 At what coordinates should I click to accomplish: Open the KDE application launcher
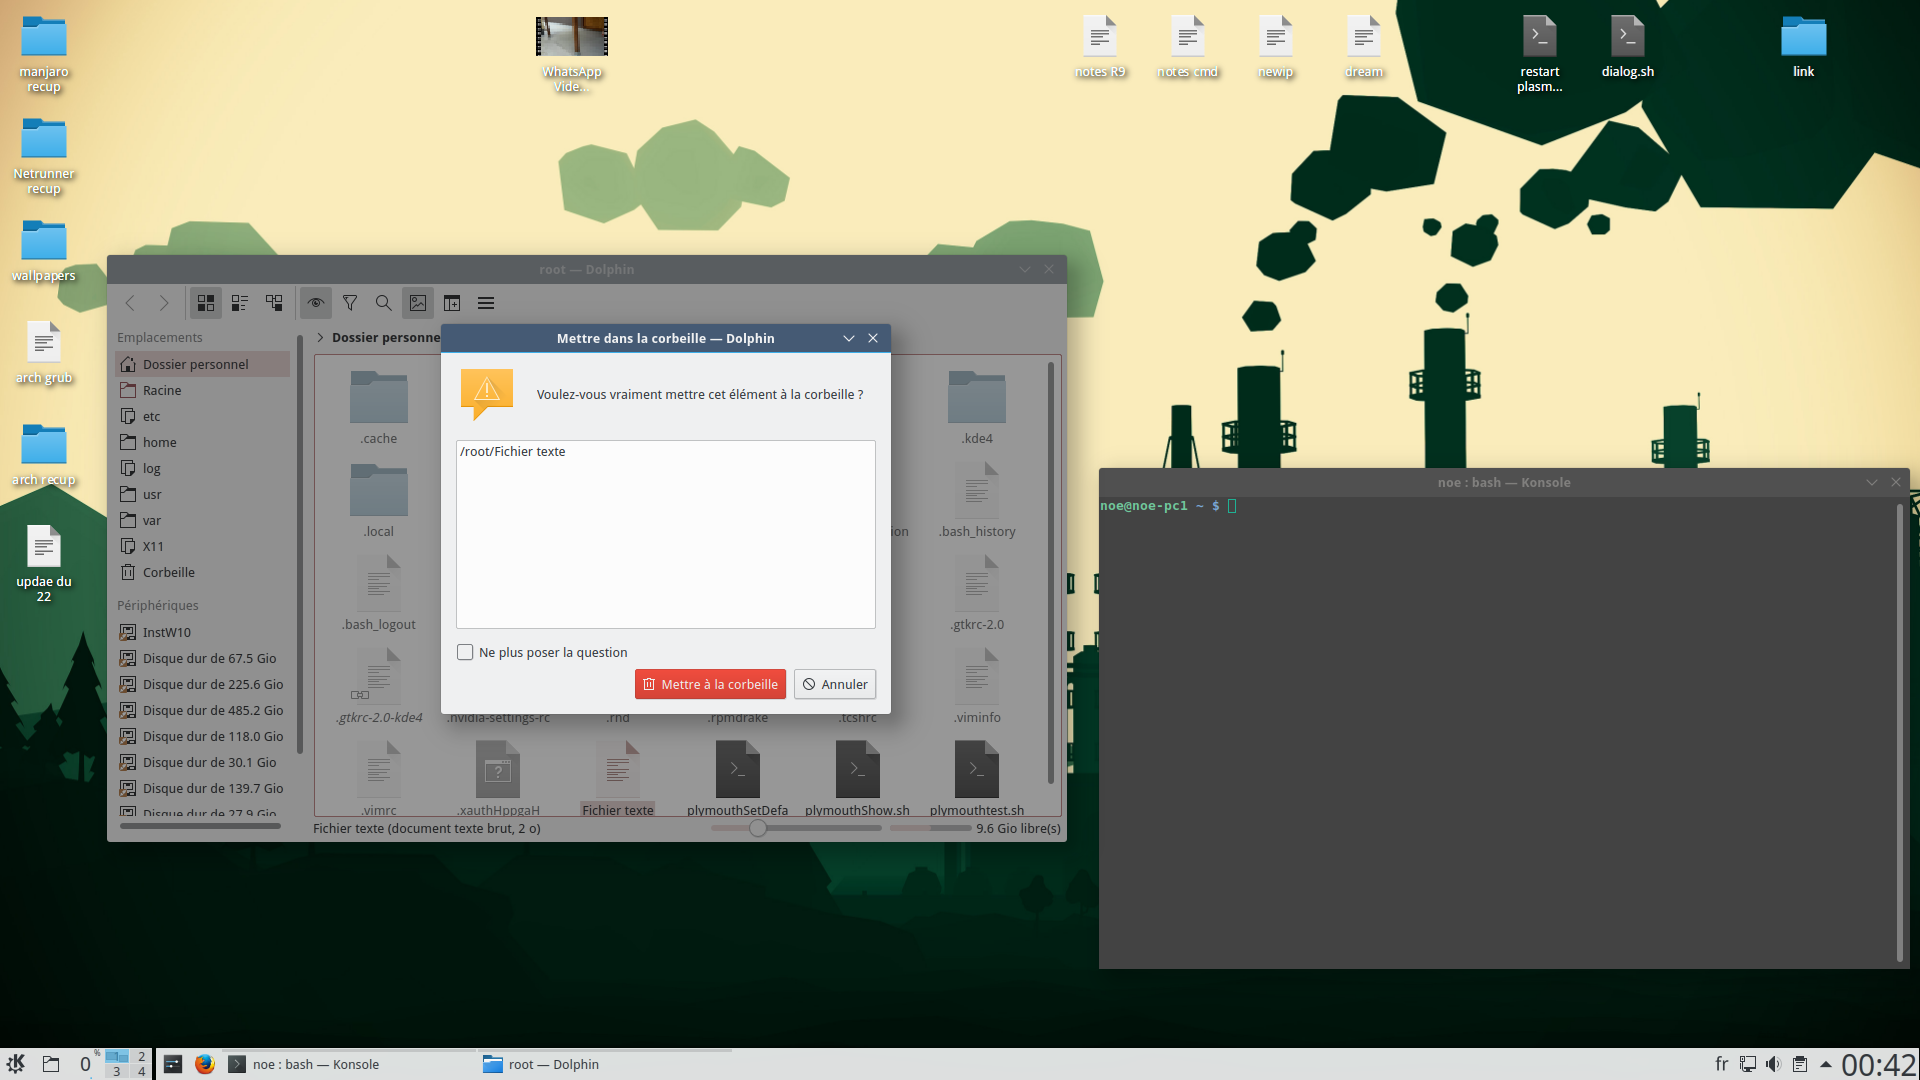[16, 1064]
